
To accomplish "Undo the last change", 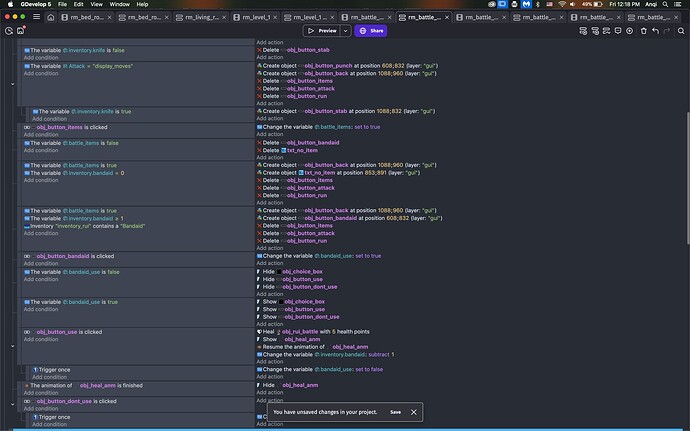I will (x=656, y=31).
